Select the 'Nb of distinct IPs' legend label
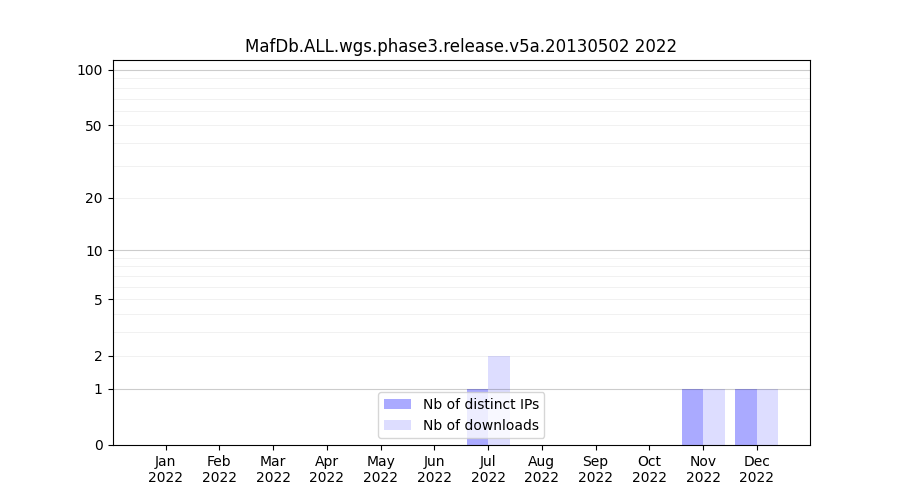Screen dimensions: 900x500 coord(480,404)
